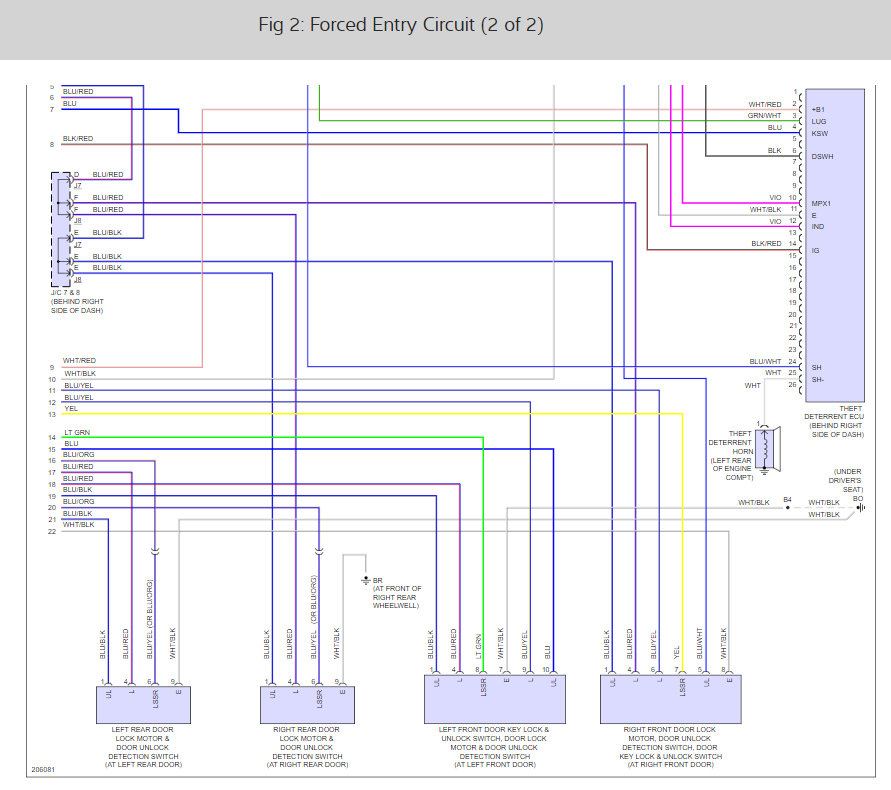Click the 'BLU/ORG' label at left pin 16
The image size is (891, 790).
[78, 455]
